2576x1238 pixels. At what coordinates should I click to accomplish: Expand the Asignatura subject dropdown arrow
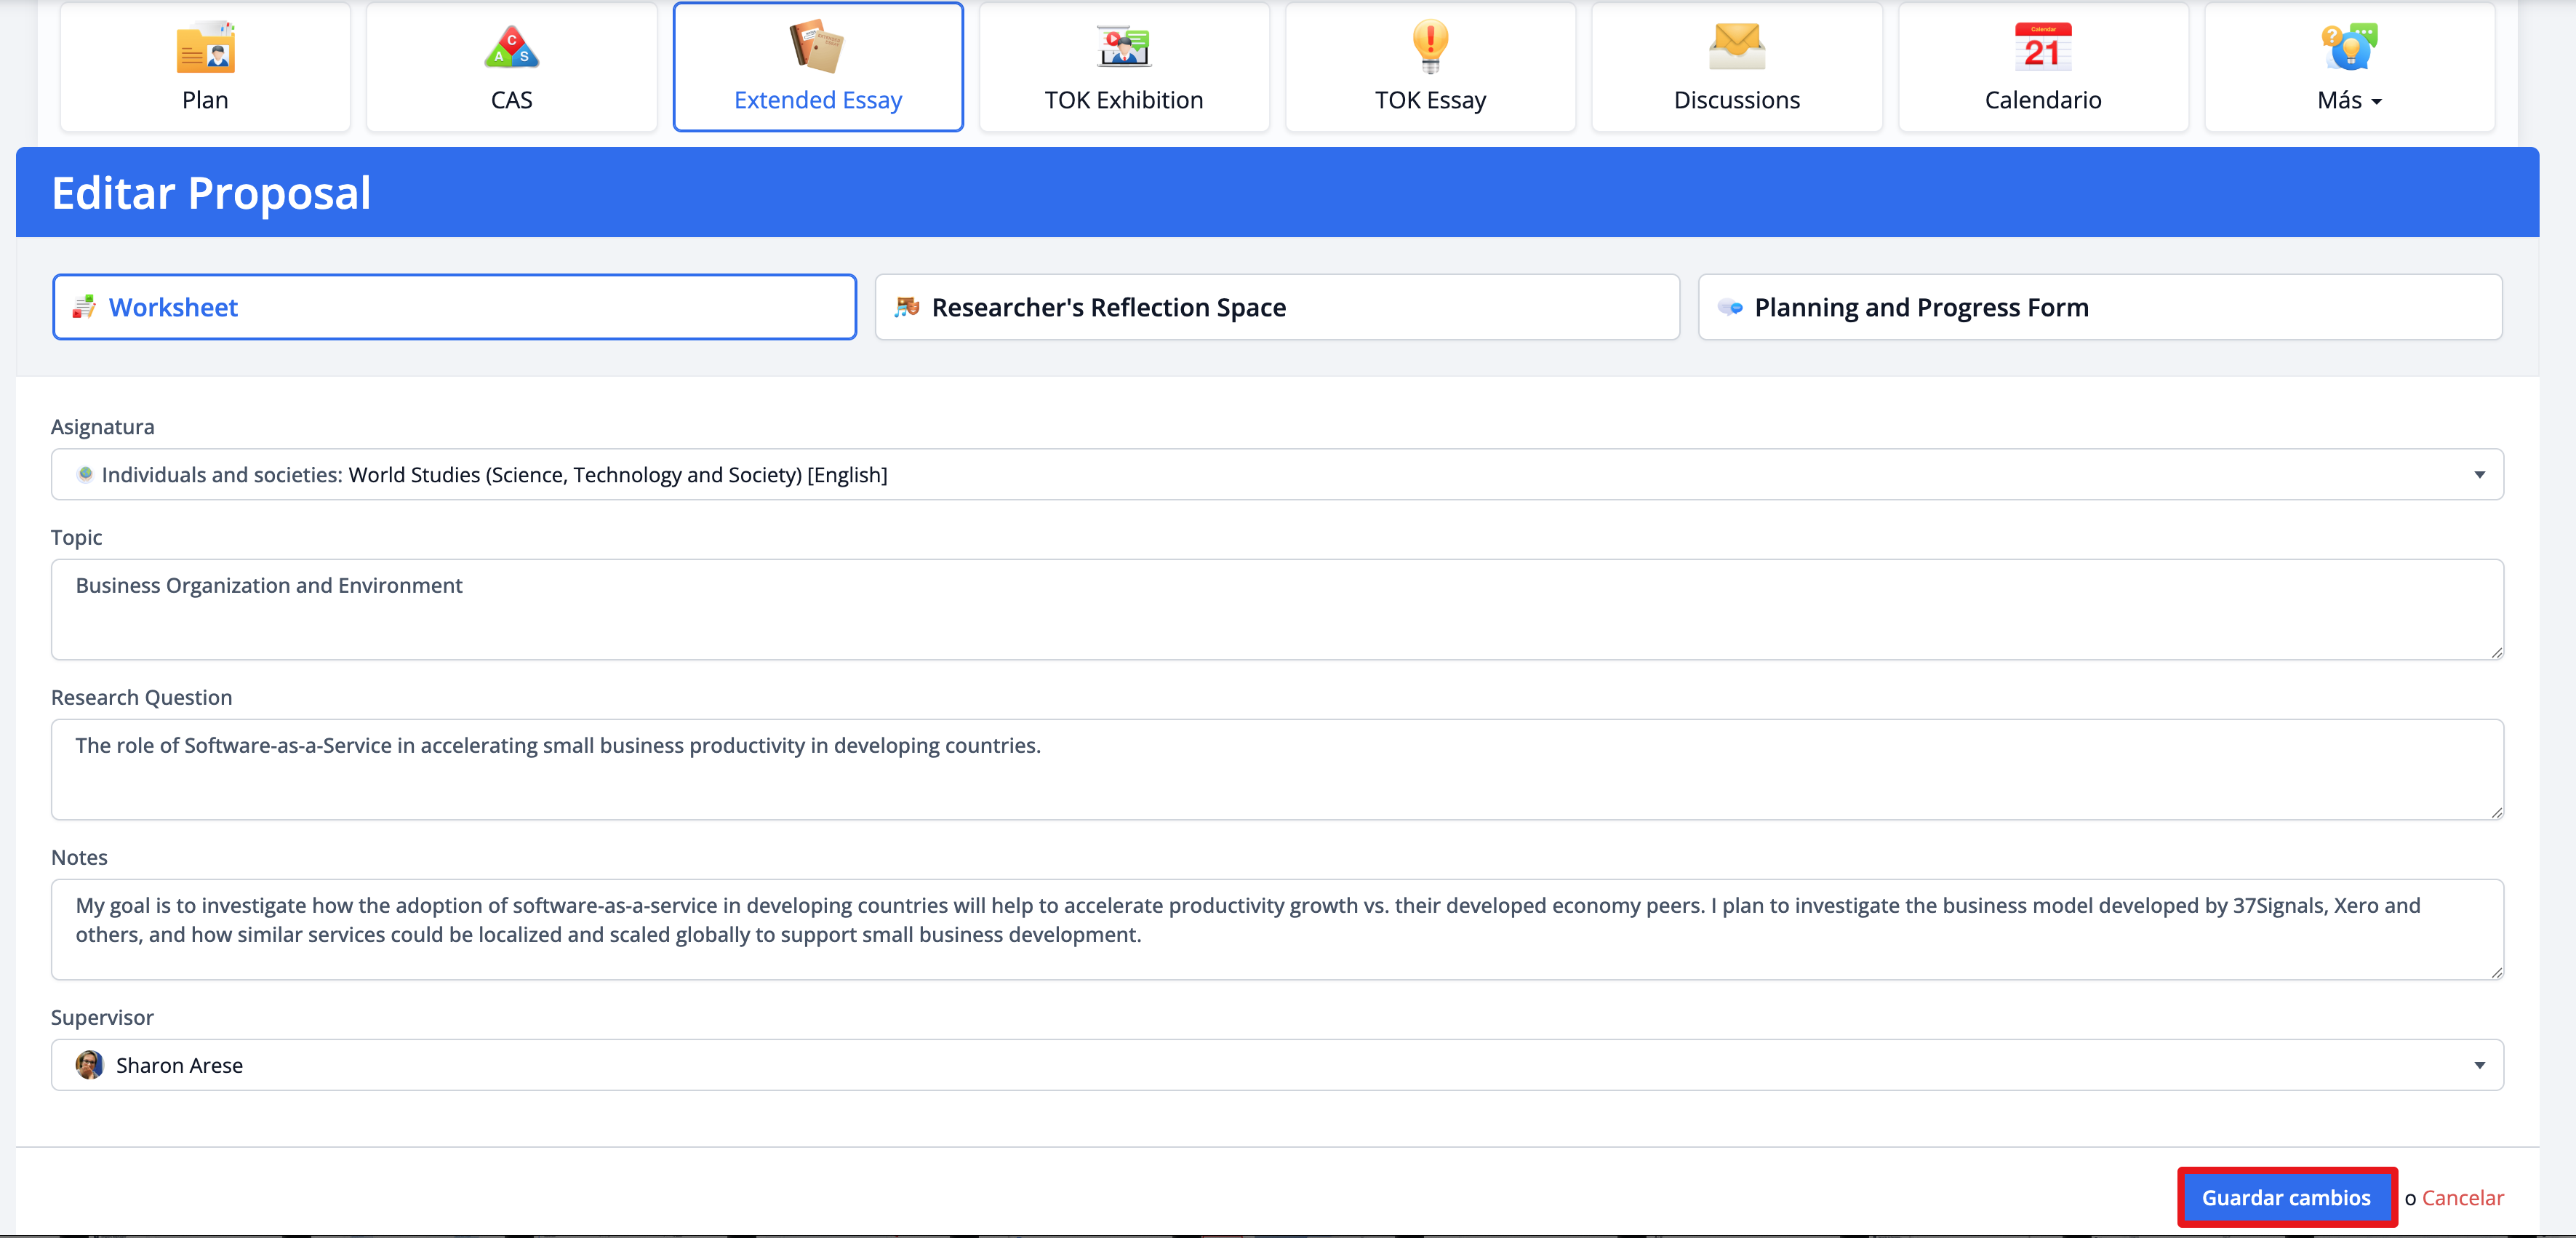(x=2479, y=475)
